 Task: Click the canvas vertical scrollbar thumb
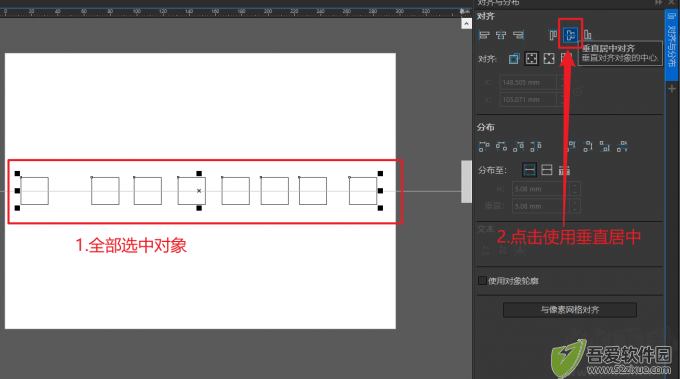[x=466, y=181]
